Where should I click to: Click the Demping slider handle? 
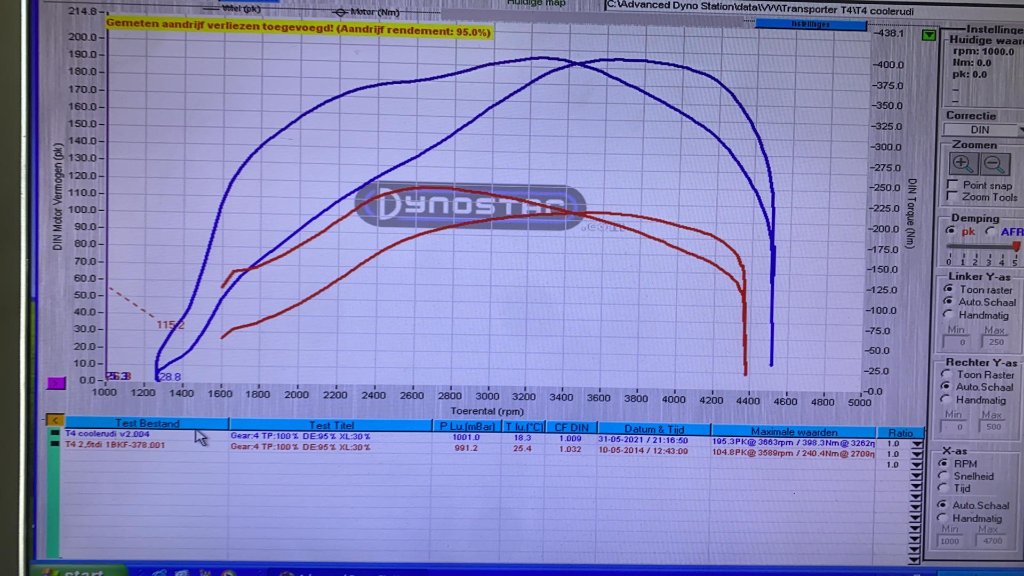click(1016, 245)
